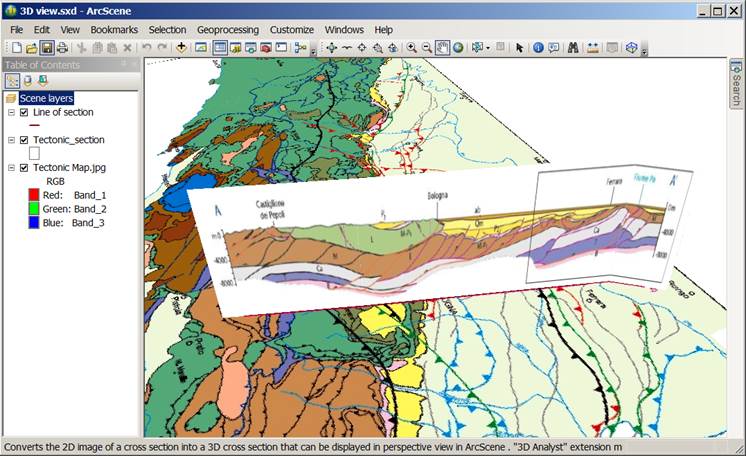
Task: Click the Paste toolbar icon
Action: pyautogui.click(x=112, y=48)
